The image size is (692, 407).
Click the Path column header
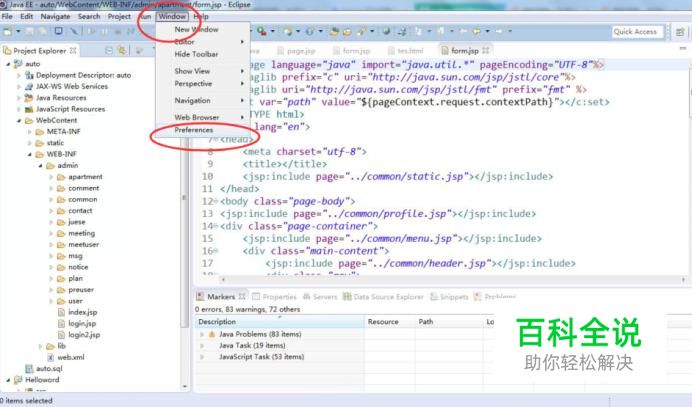pyautogui.click(x=449, y=321)
